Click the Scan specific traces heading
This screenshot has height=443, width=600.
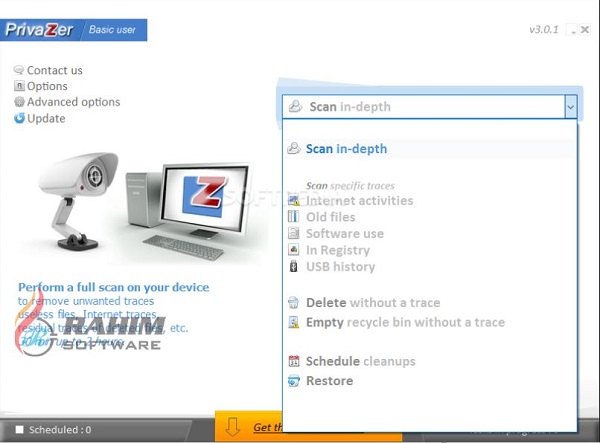click(350, 186)
